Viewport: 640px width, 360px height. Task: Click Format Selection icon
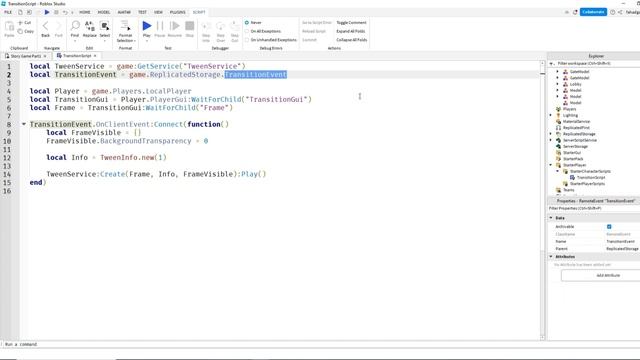pyautogui.click(x=125, y=26)
